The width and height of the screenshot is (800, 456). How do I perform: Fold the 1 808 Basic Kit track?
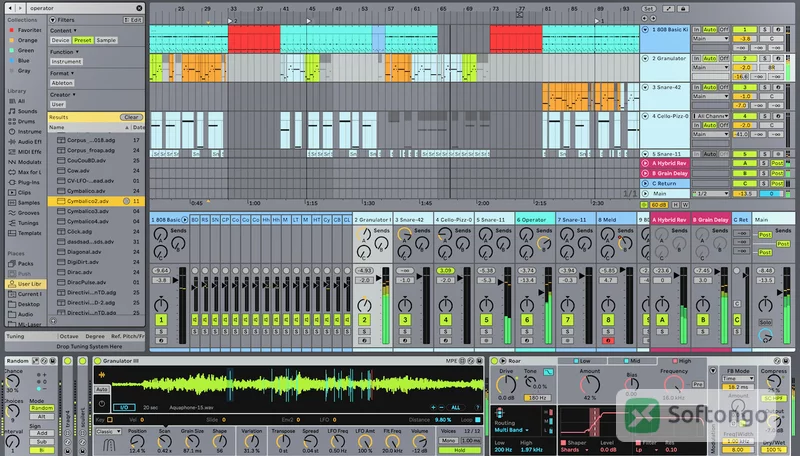tap(645, 30)
